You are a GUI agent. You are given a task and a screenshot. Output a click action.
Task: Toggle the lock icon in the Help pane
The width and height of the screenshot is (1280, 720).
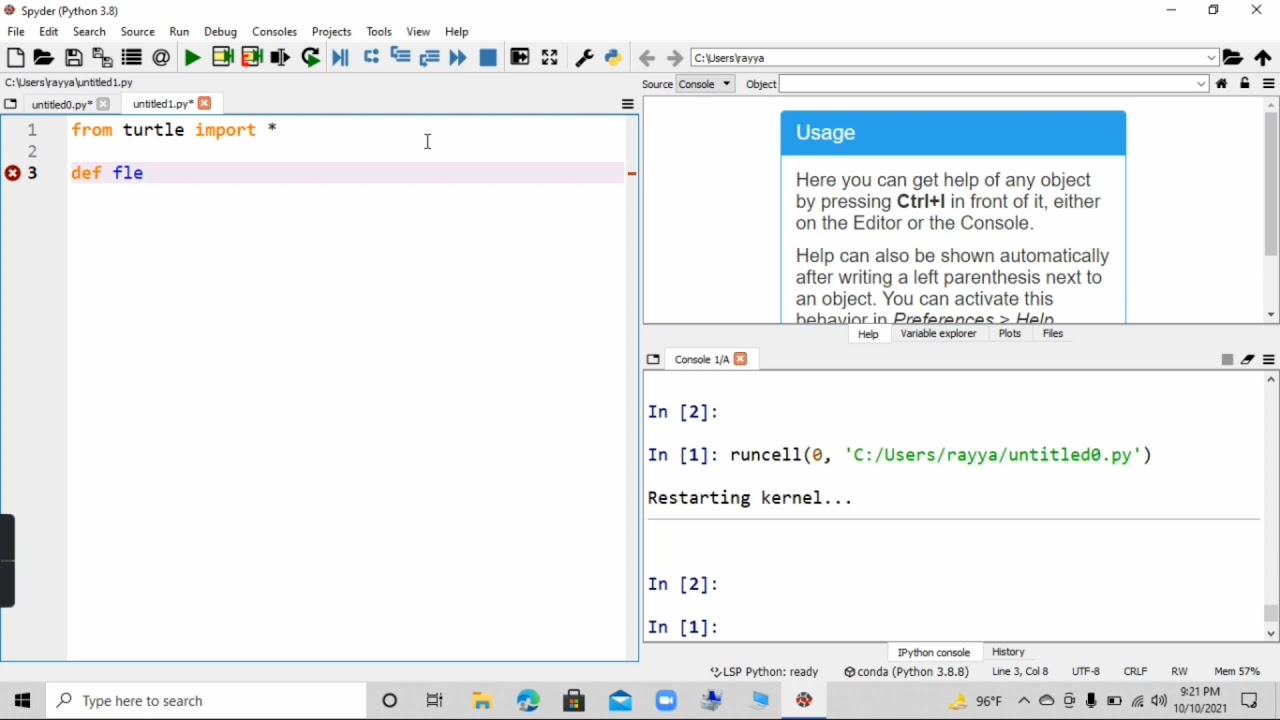tap(1245, 84)
